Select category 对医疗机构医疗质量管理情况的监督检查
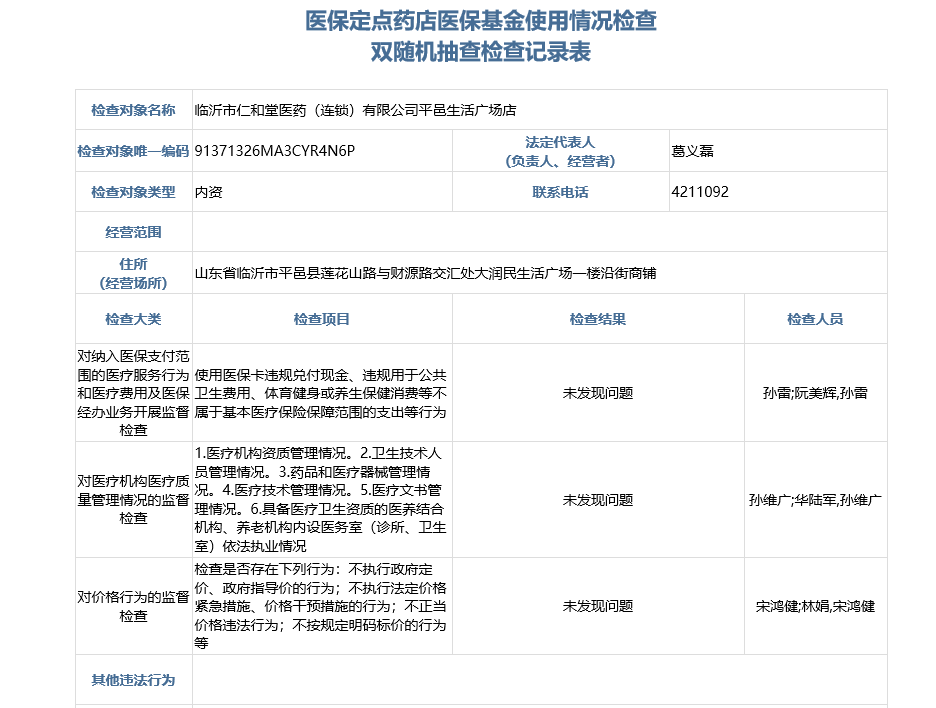936x708 pixels. [x=133, y=500]
